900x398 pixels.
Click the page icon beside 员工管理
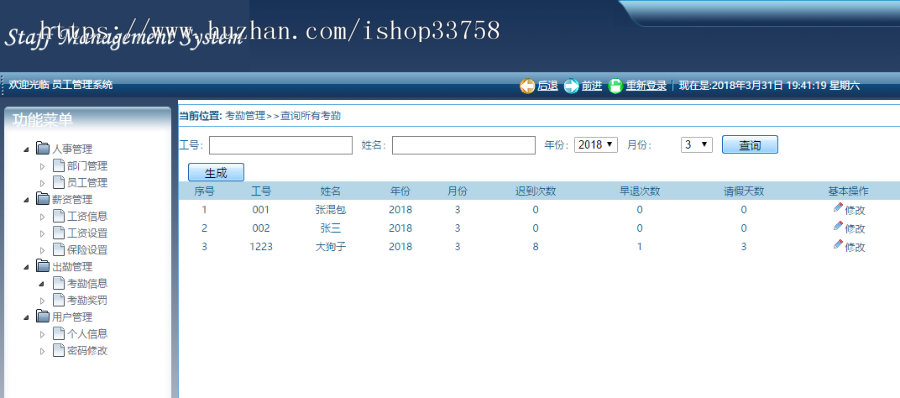pos(59,182)
